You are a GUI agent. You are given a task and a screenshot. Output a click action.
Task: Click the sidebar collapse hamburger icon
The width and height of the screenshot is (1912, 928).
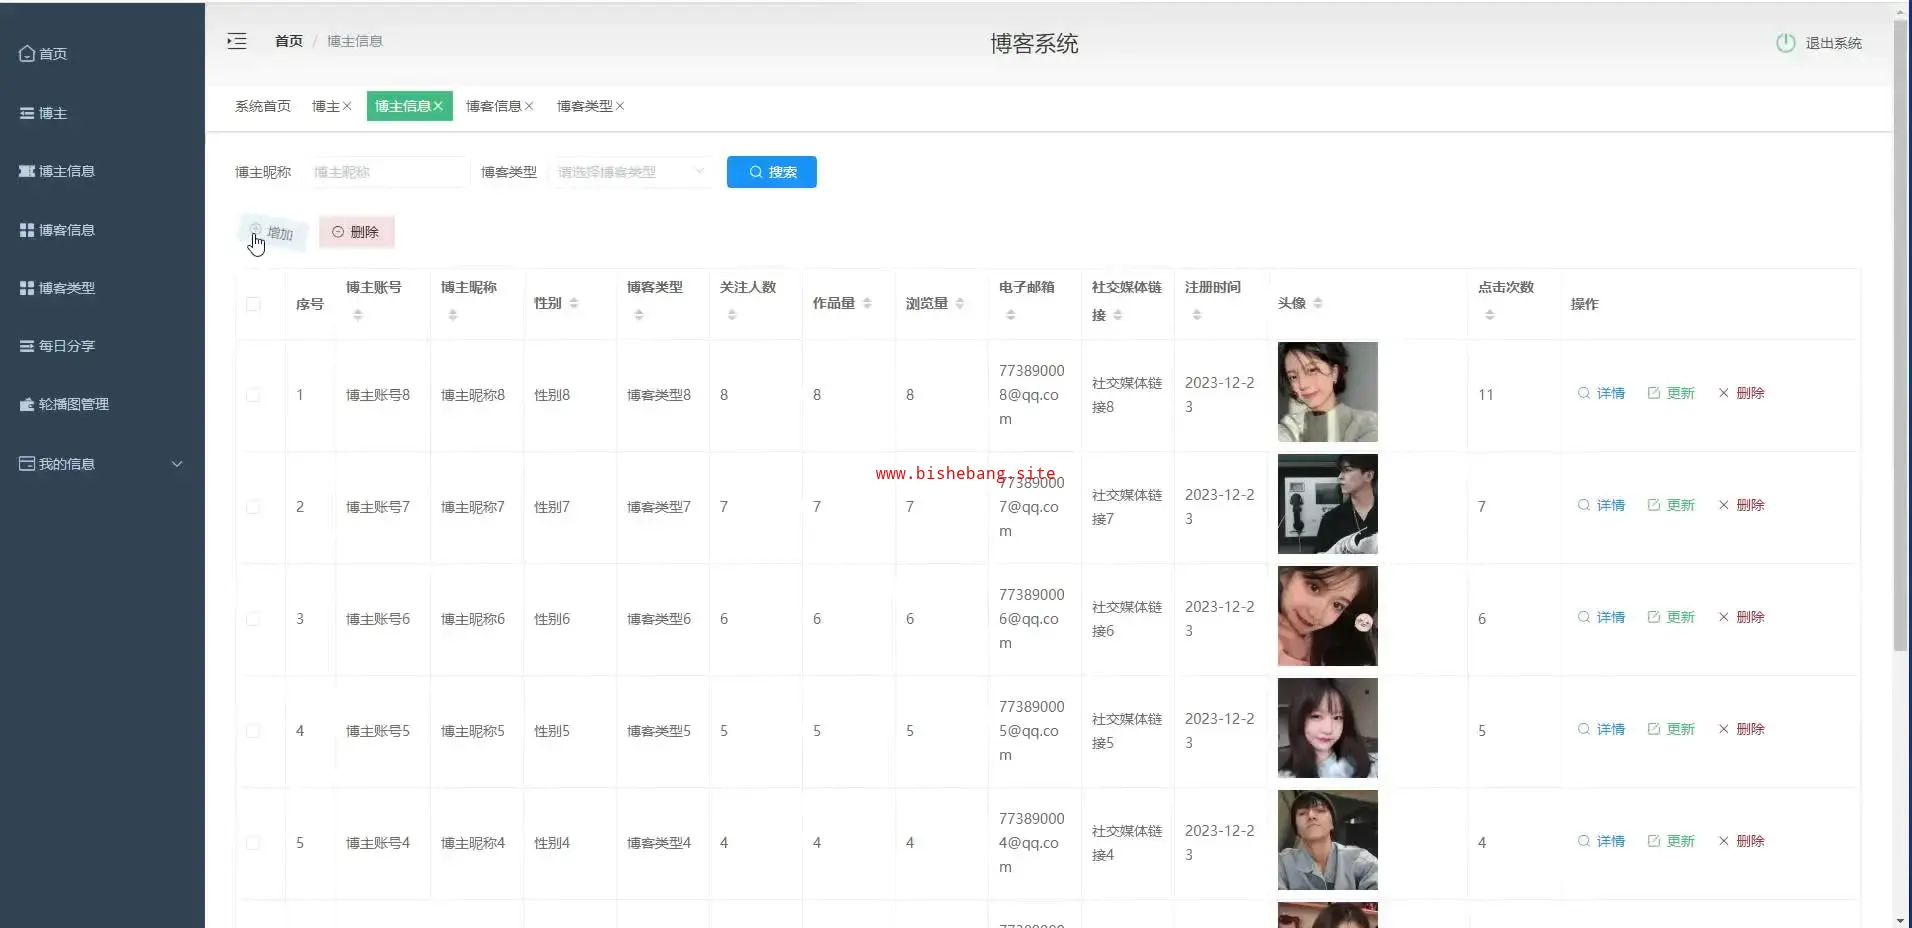pyautogui.click(x=237, y=41)
